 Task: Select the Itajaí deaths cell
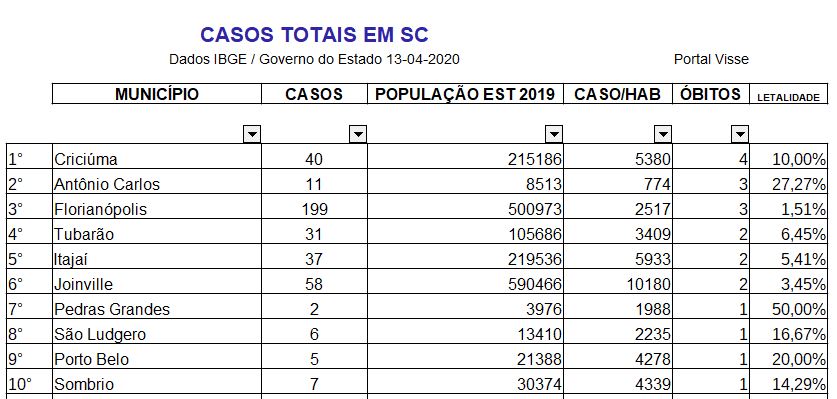(711, 259)
